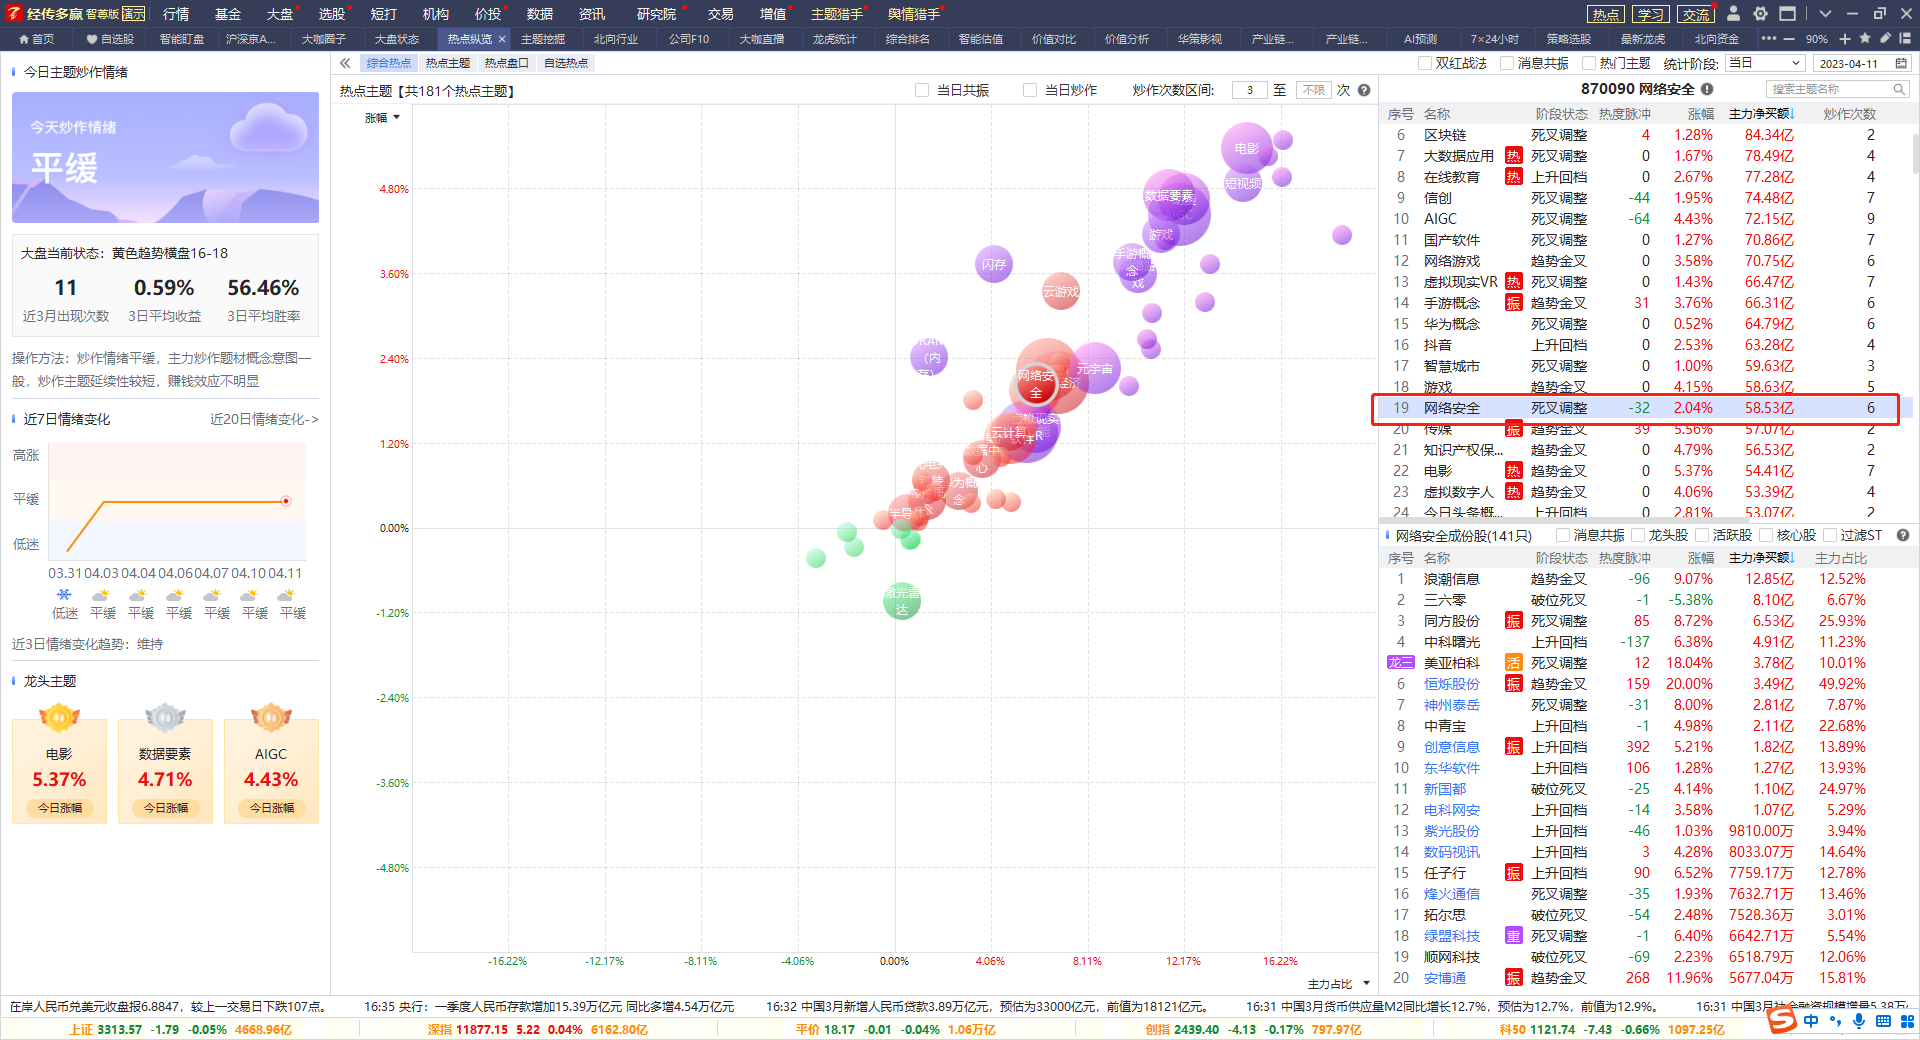Click the keyboard icon in input method bar
Viewport: 1920px width, 1040px height.
point(1883,1021)
